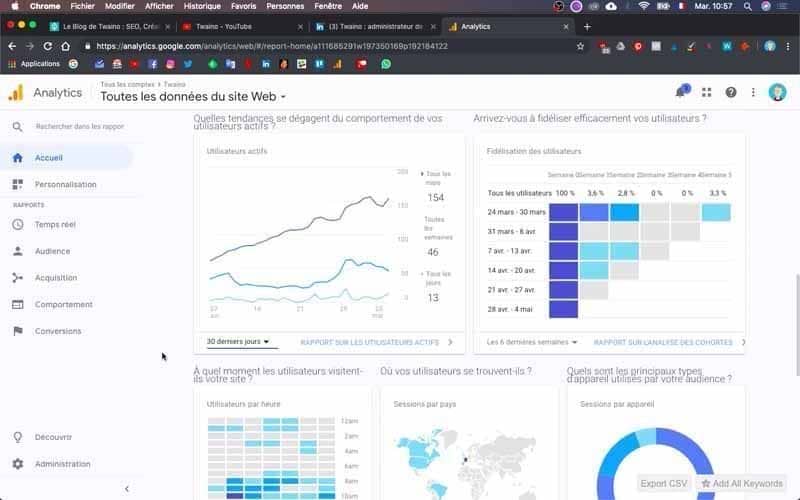Open the Fenêtre menu
This screenshot has height=500, width=800.
point(328,6)
